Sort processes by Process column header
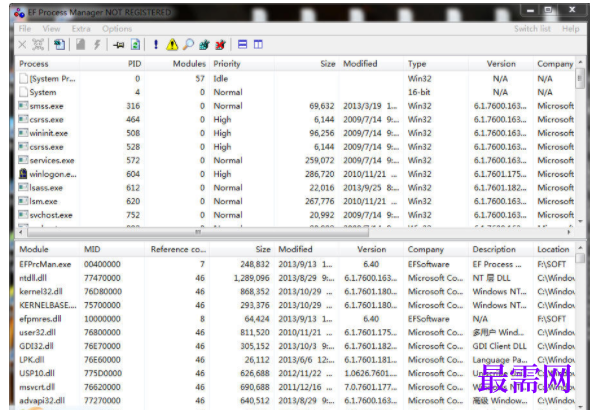Viewport: 590px width, 410px height. point(47,64)
